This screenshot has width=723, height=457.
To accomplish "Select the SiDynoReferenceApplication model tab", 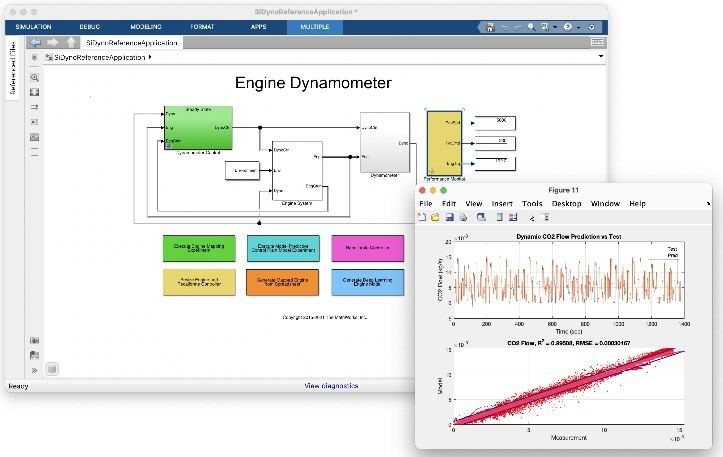I will [132, 43].
